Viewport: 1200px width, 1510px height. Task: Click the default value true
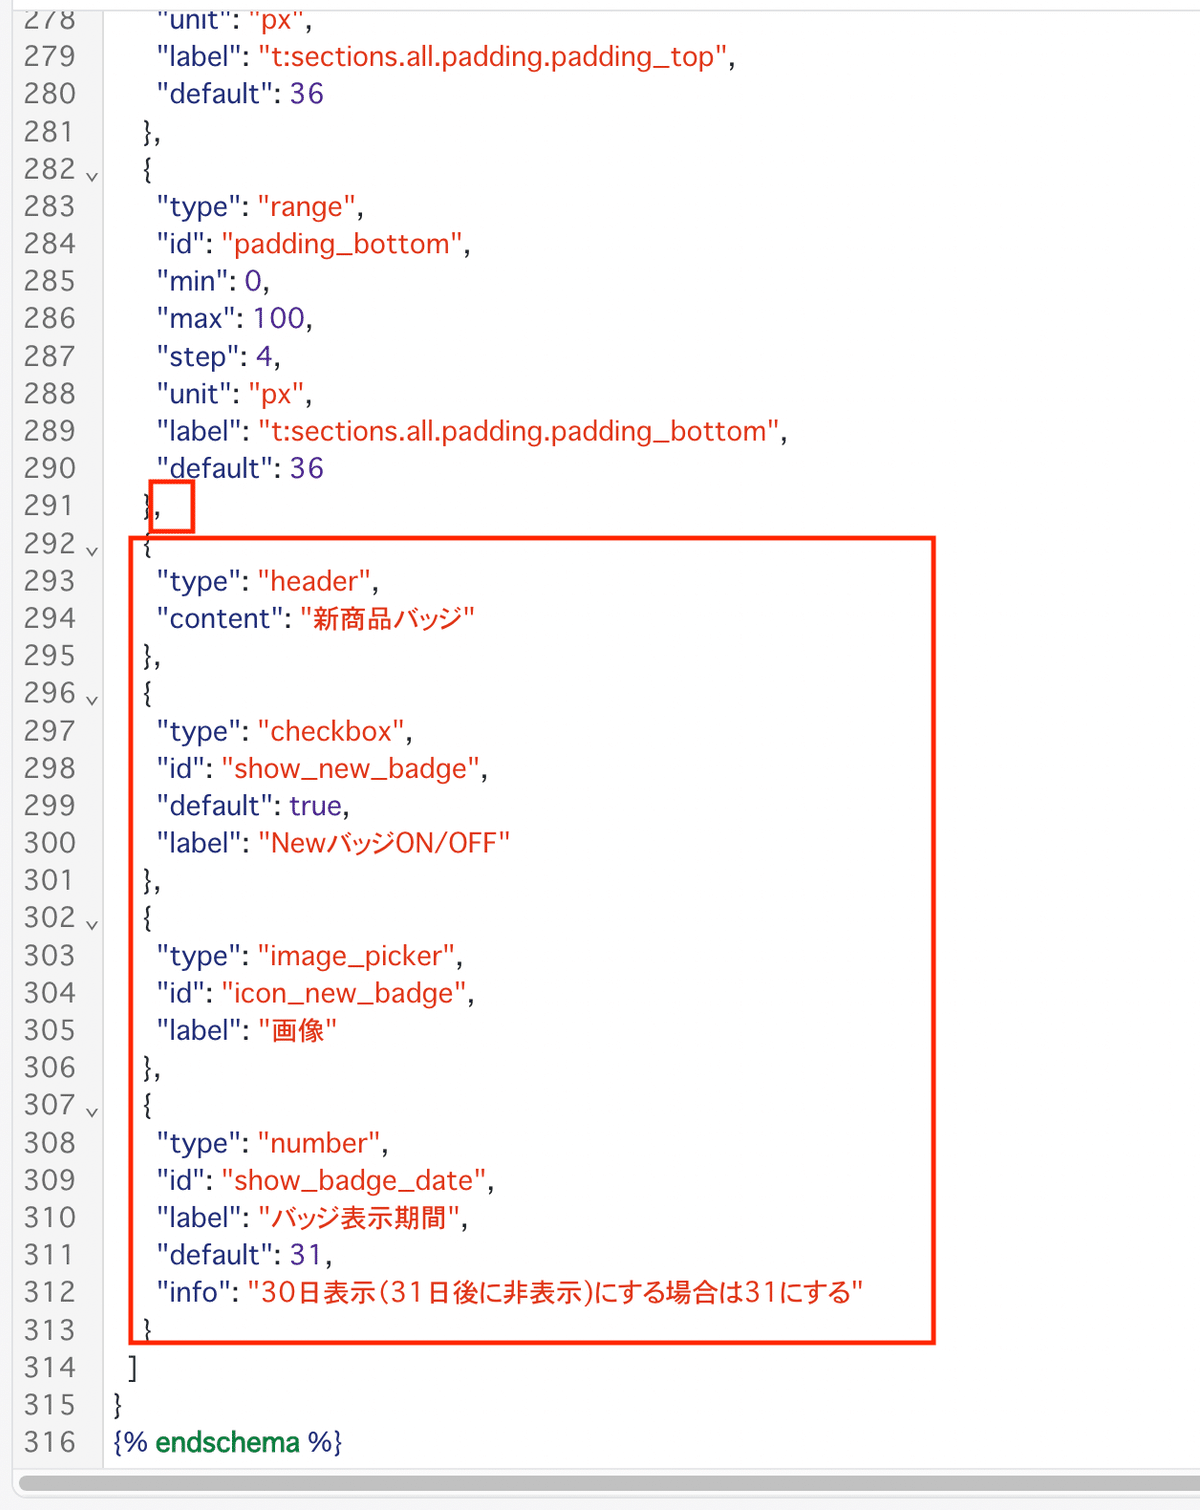click(316, 806)
